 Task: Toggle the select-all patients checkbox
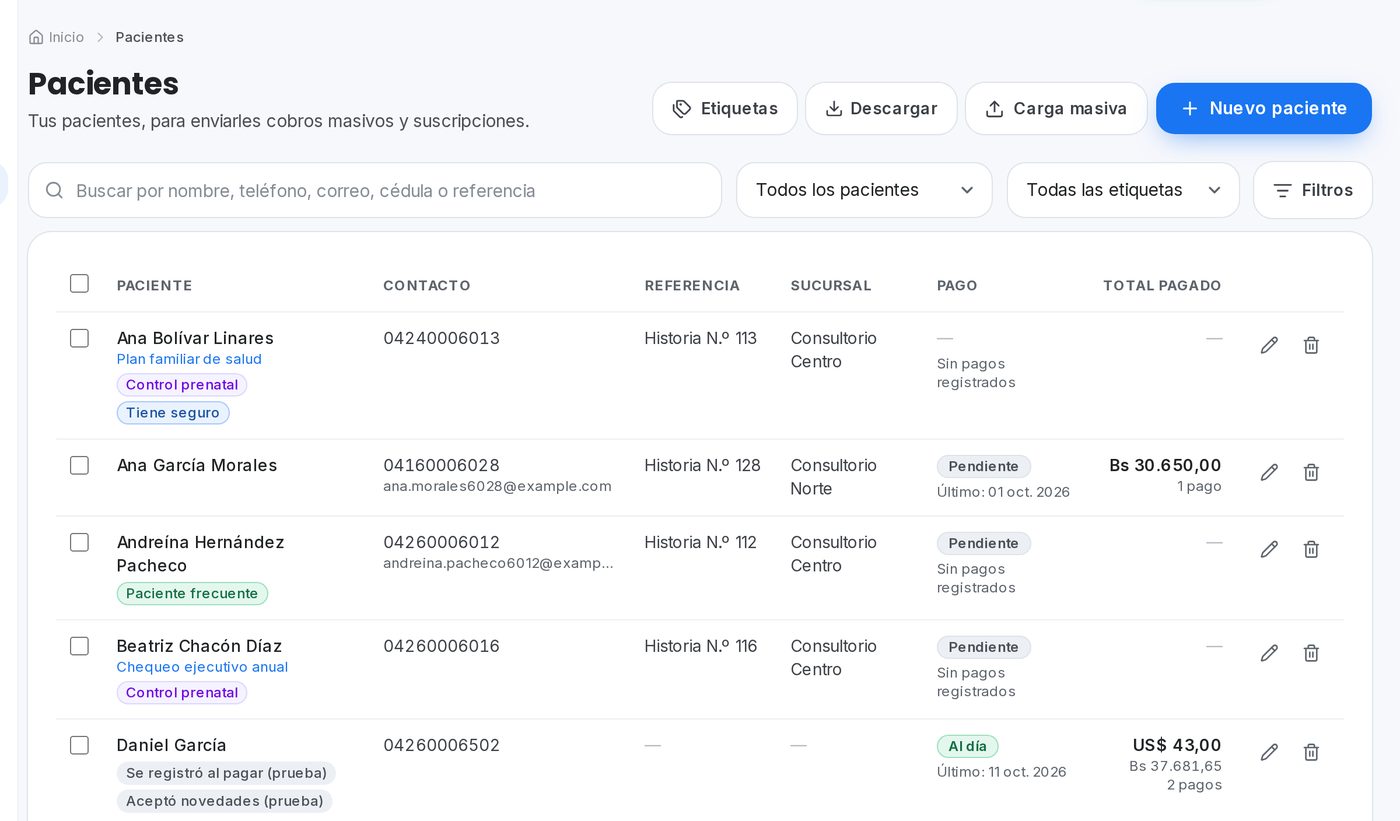point(79,283)
